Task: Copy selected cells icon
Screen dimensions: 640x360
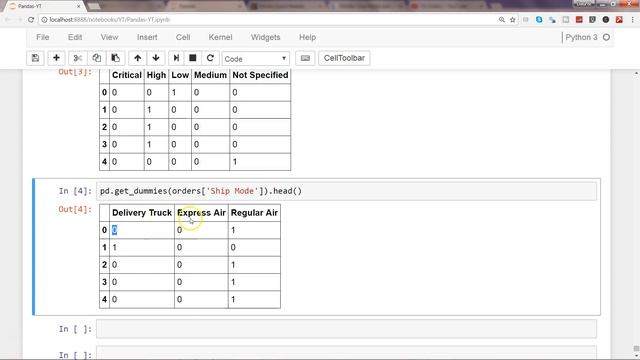Action: pos(97,58)
